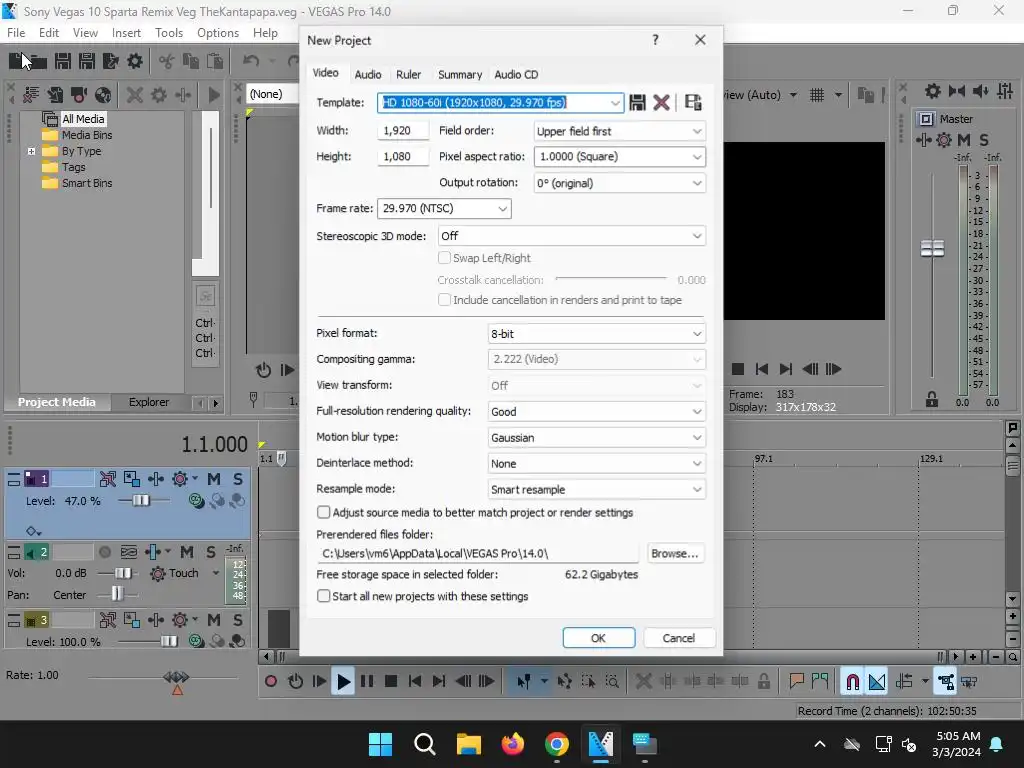
Task: Click the Record button in transport bar
Action: pos(271,682)
